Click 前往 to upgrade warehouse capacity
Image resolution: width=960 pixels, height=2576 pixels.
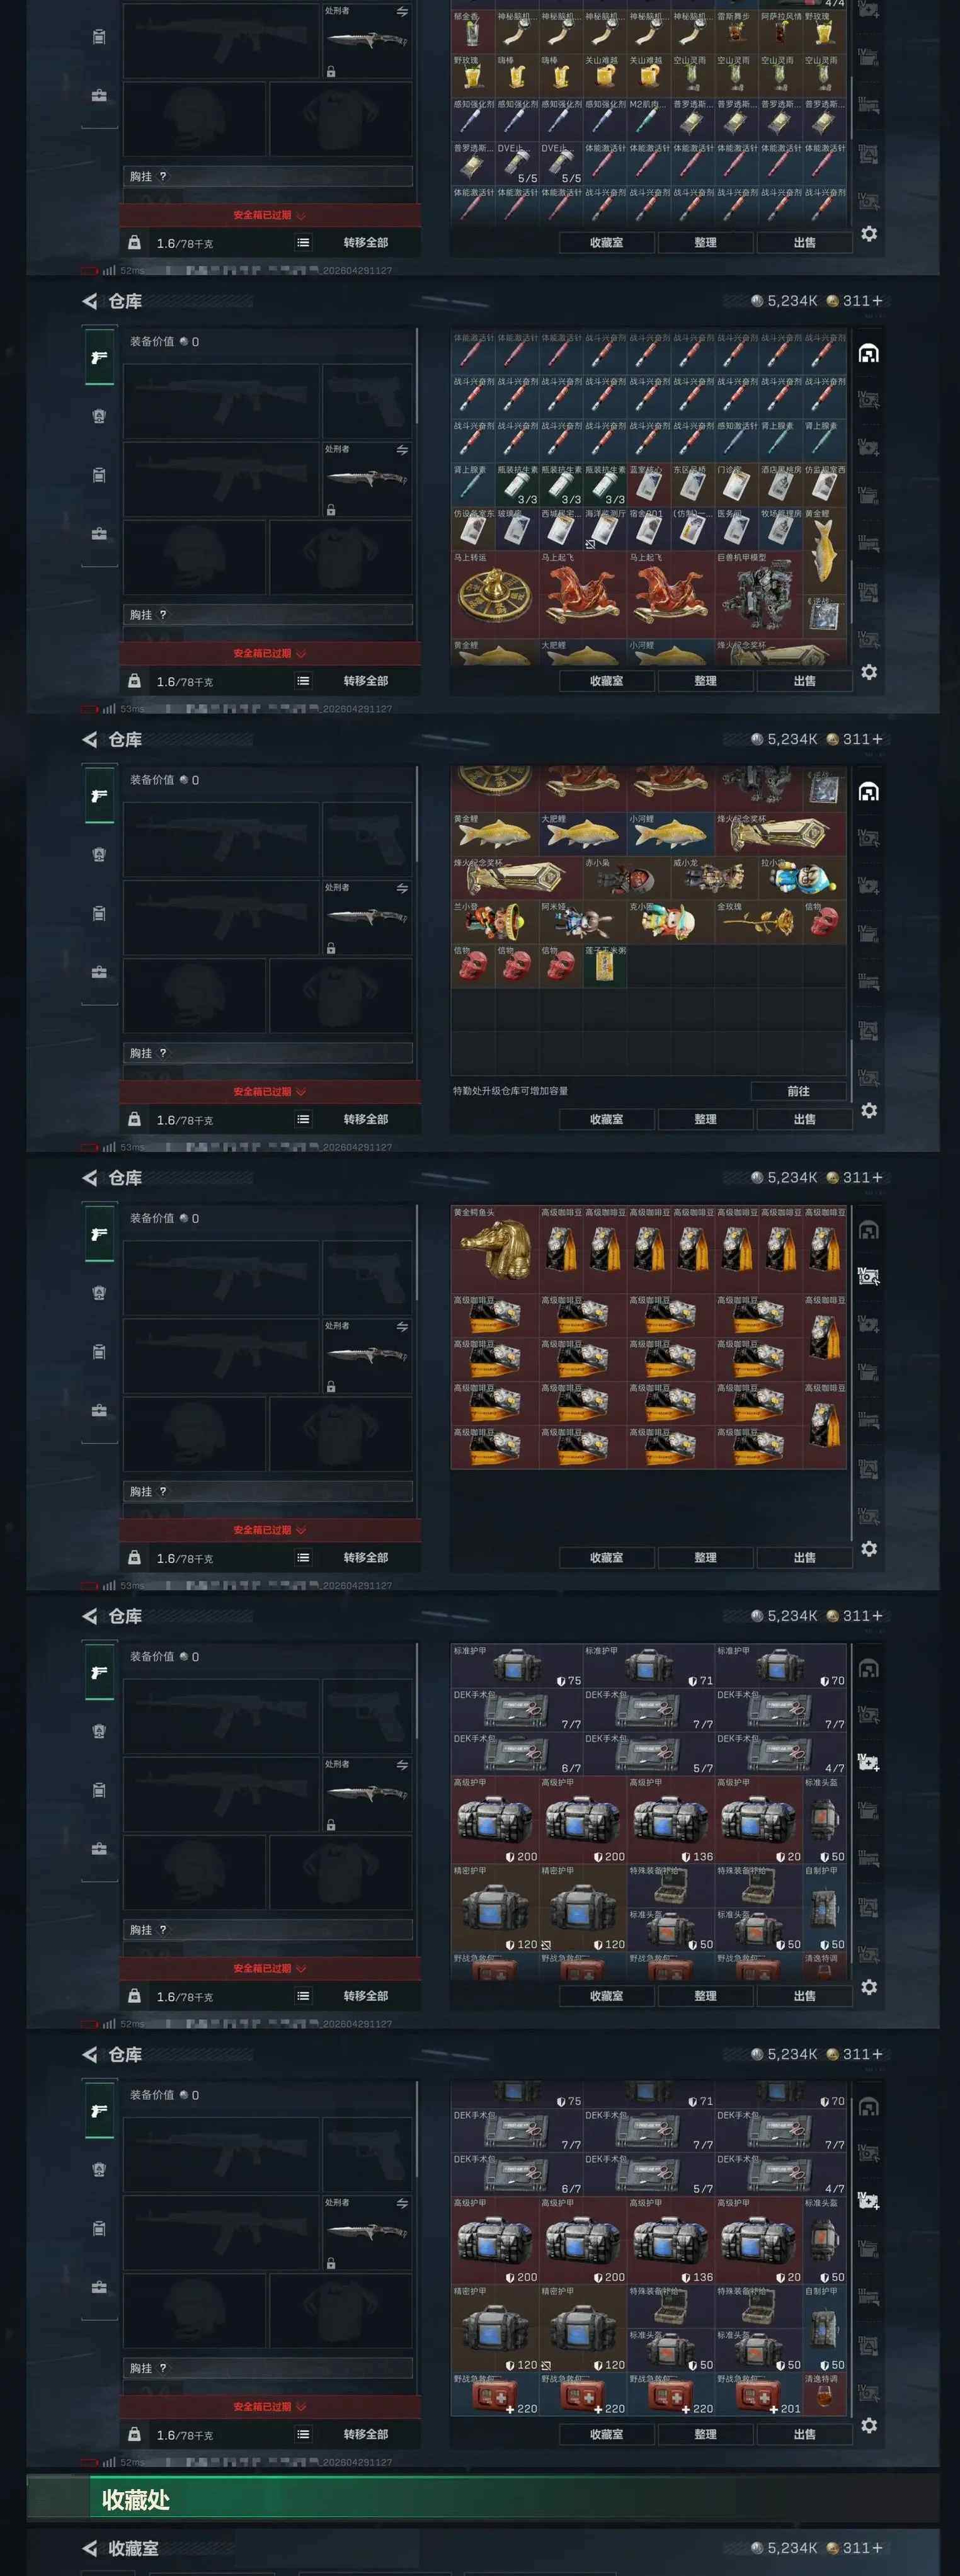799,1091
